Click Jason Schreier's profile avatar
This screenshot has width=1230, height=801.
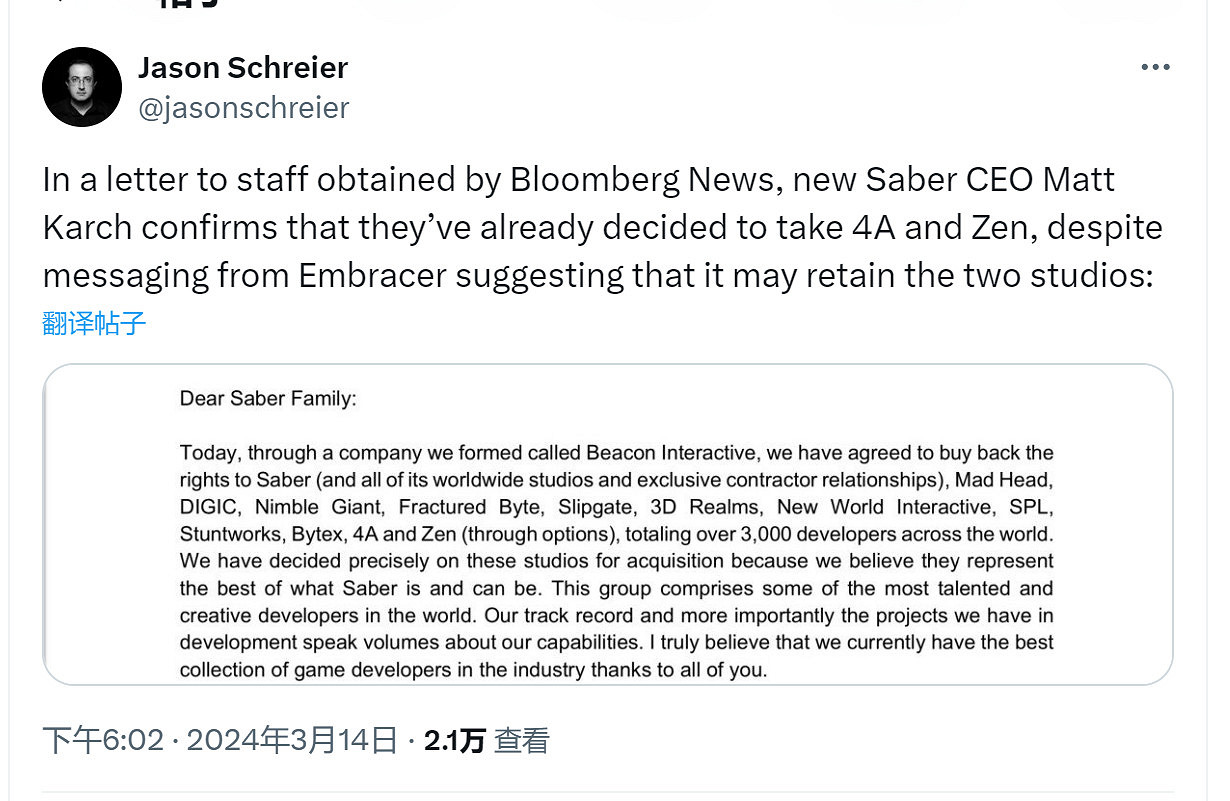tap(82, 87)
